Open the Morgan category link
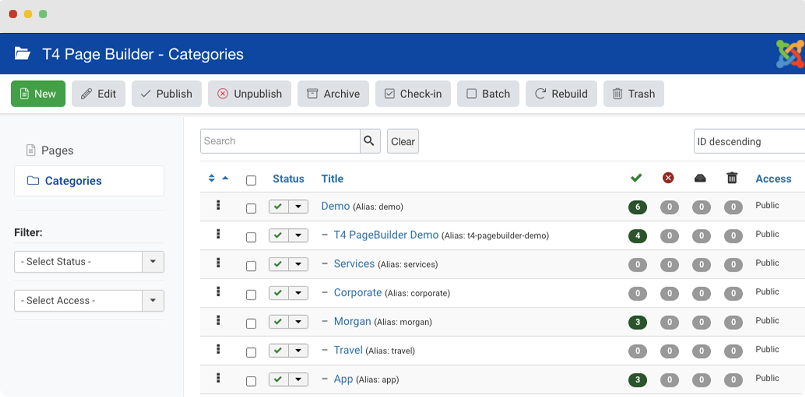Image resolution: width=805 pixels, height=397 pixels. pyautogui.click(x=352, y=322)
